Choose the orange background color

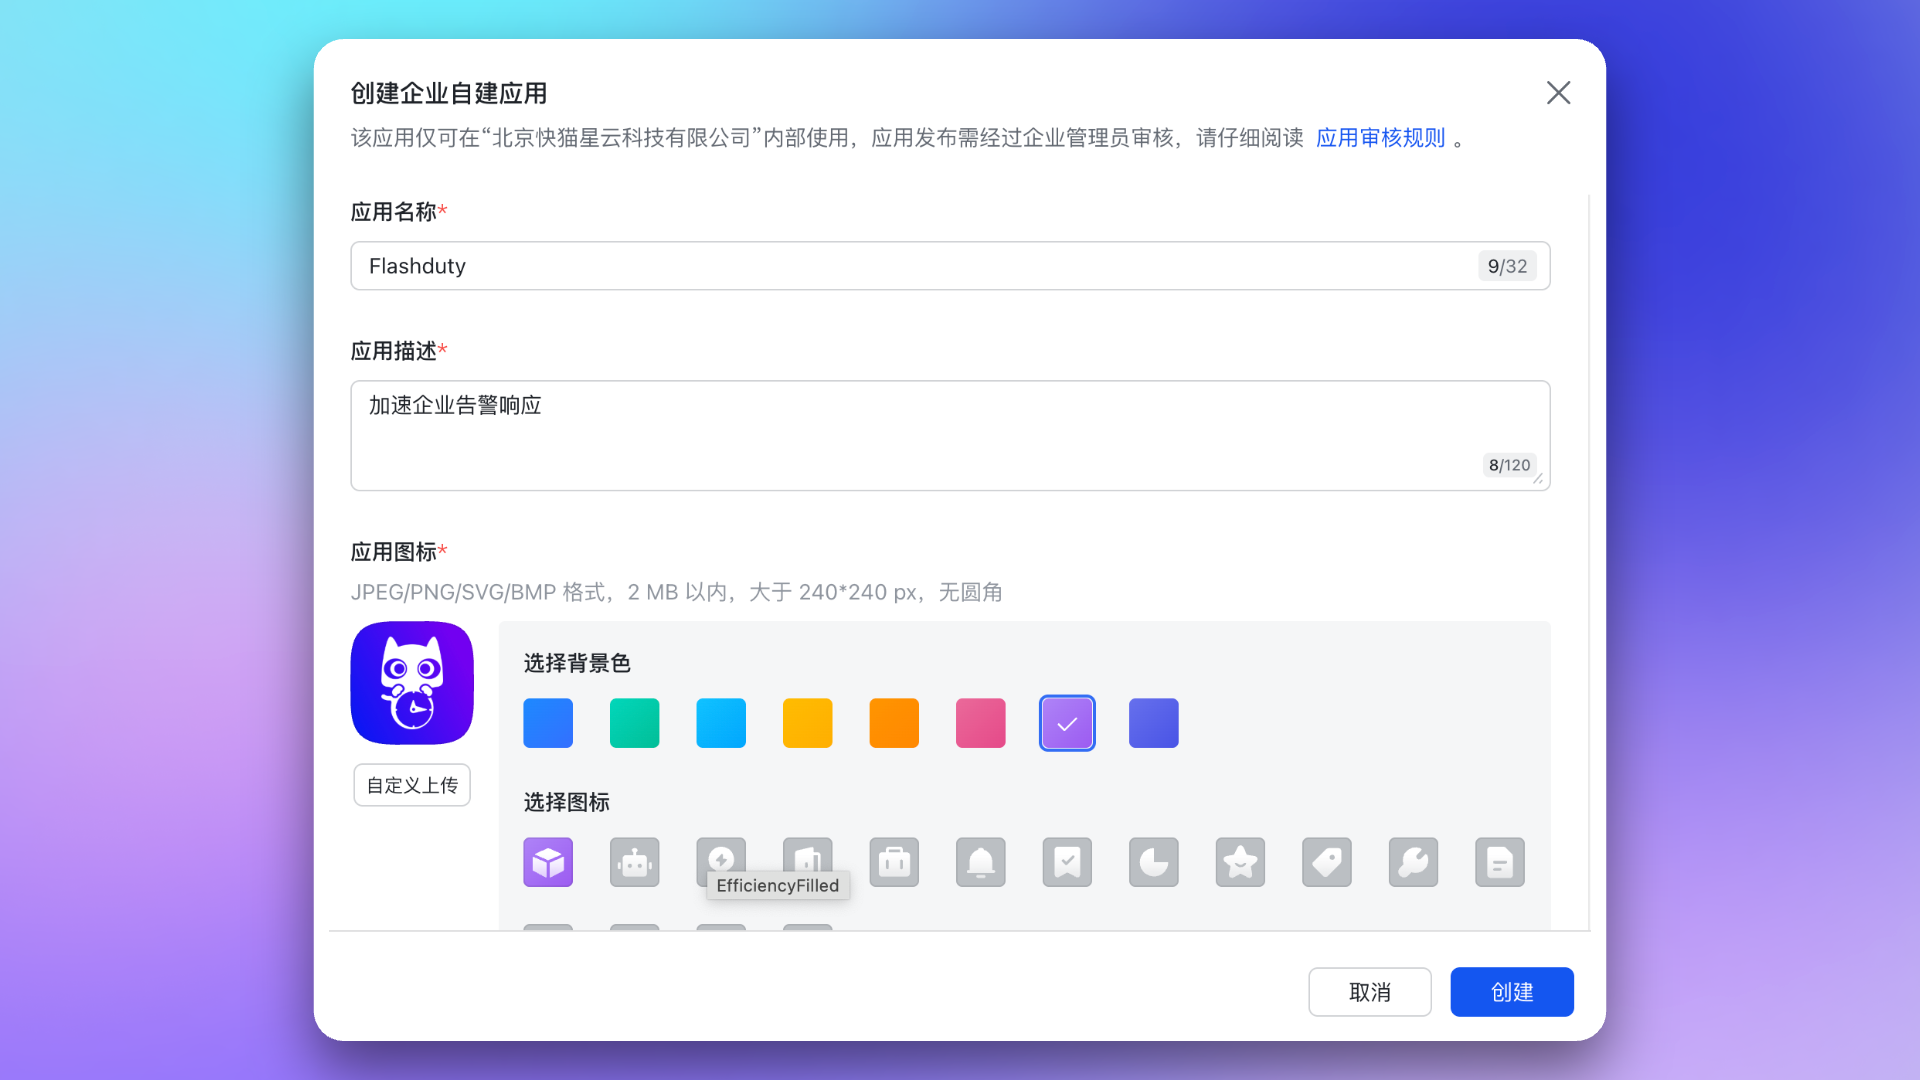pyautogui.click(x=894, y=723)
